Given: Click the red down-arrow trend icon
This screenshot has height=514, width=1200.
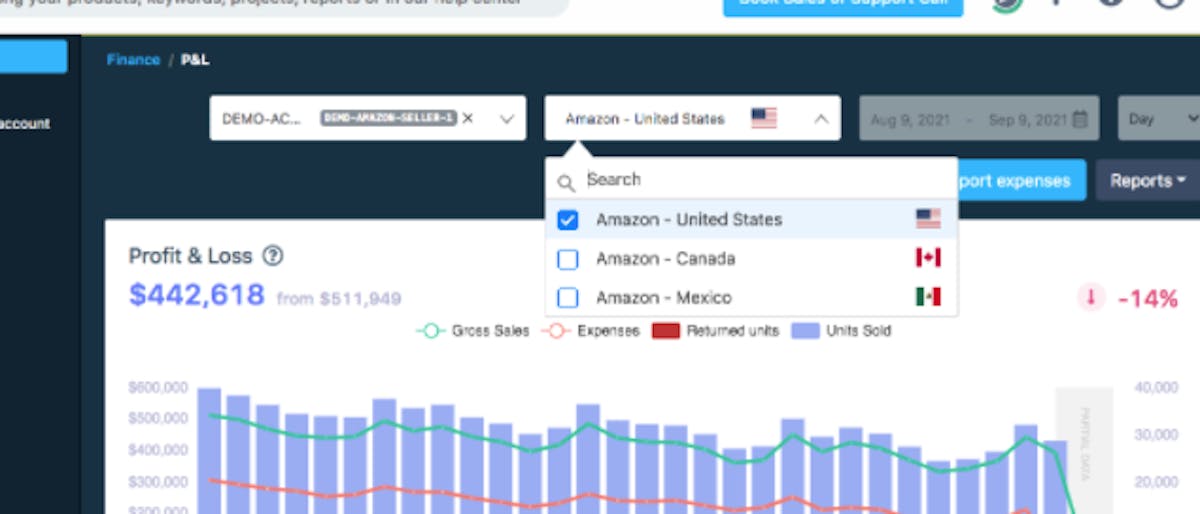Looking at the screenshot, I should click(1091, 297).
